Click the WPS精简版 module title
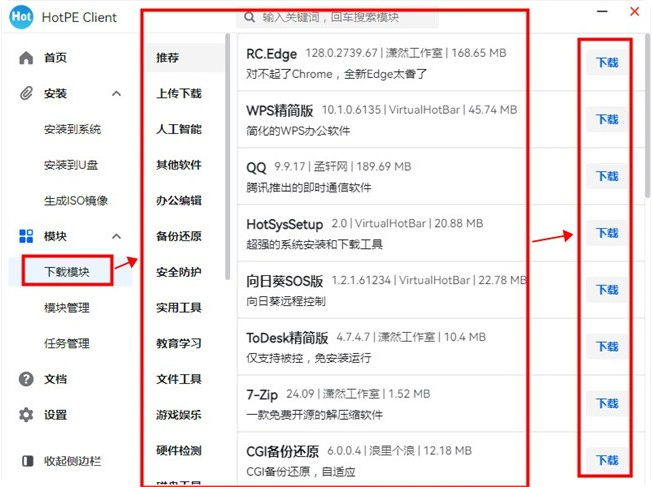 [279, 111]
